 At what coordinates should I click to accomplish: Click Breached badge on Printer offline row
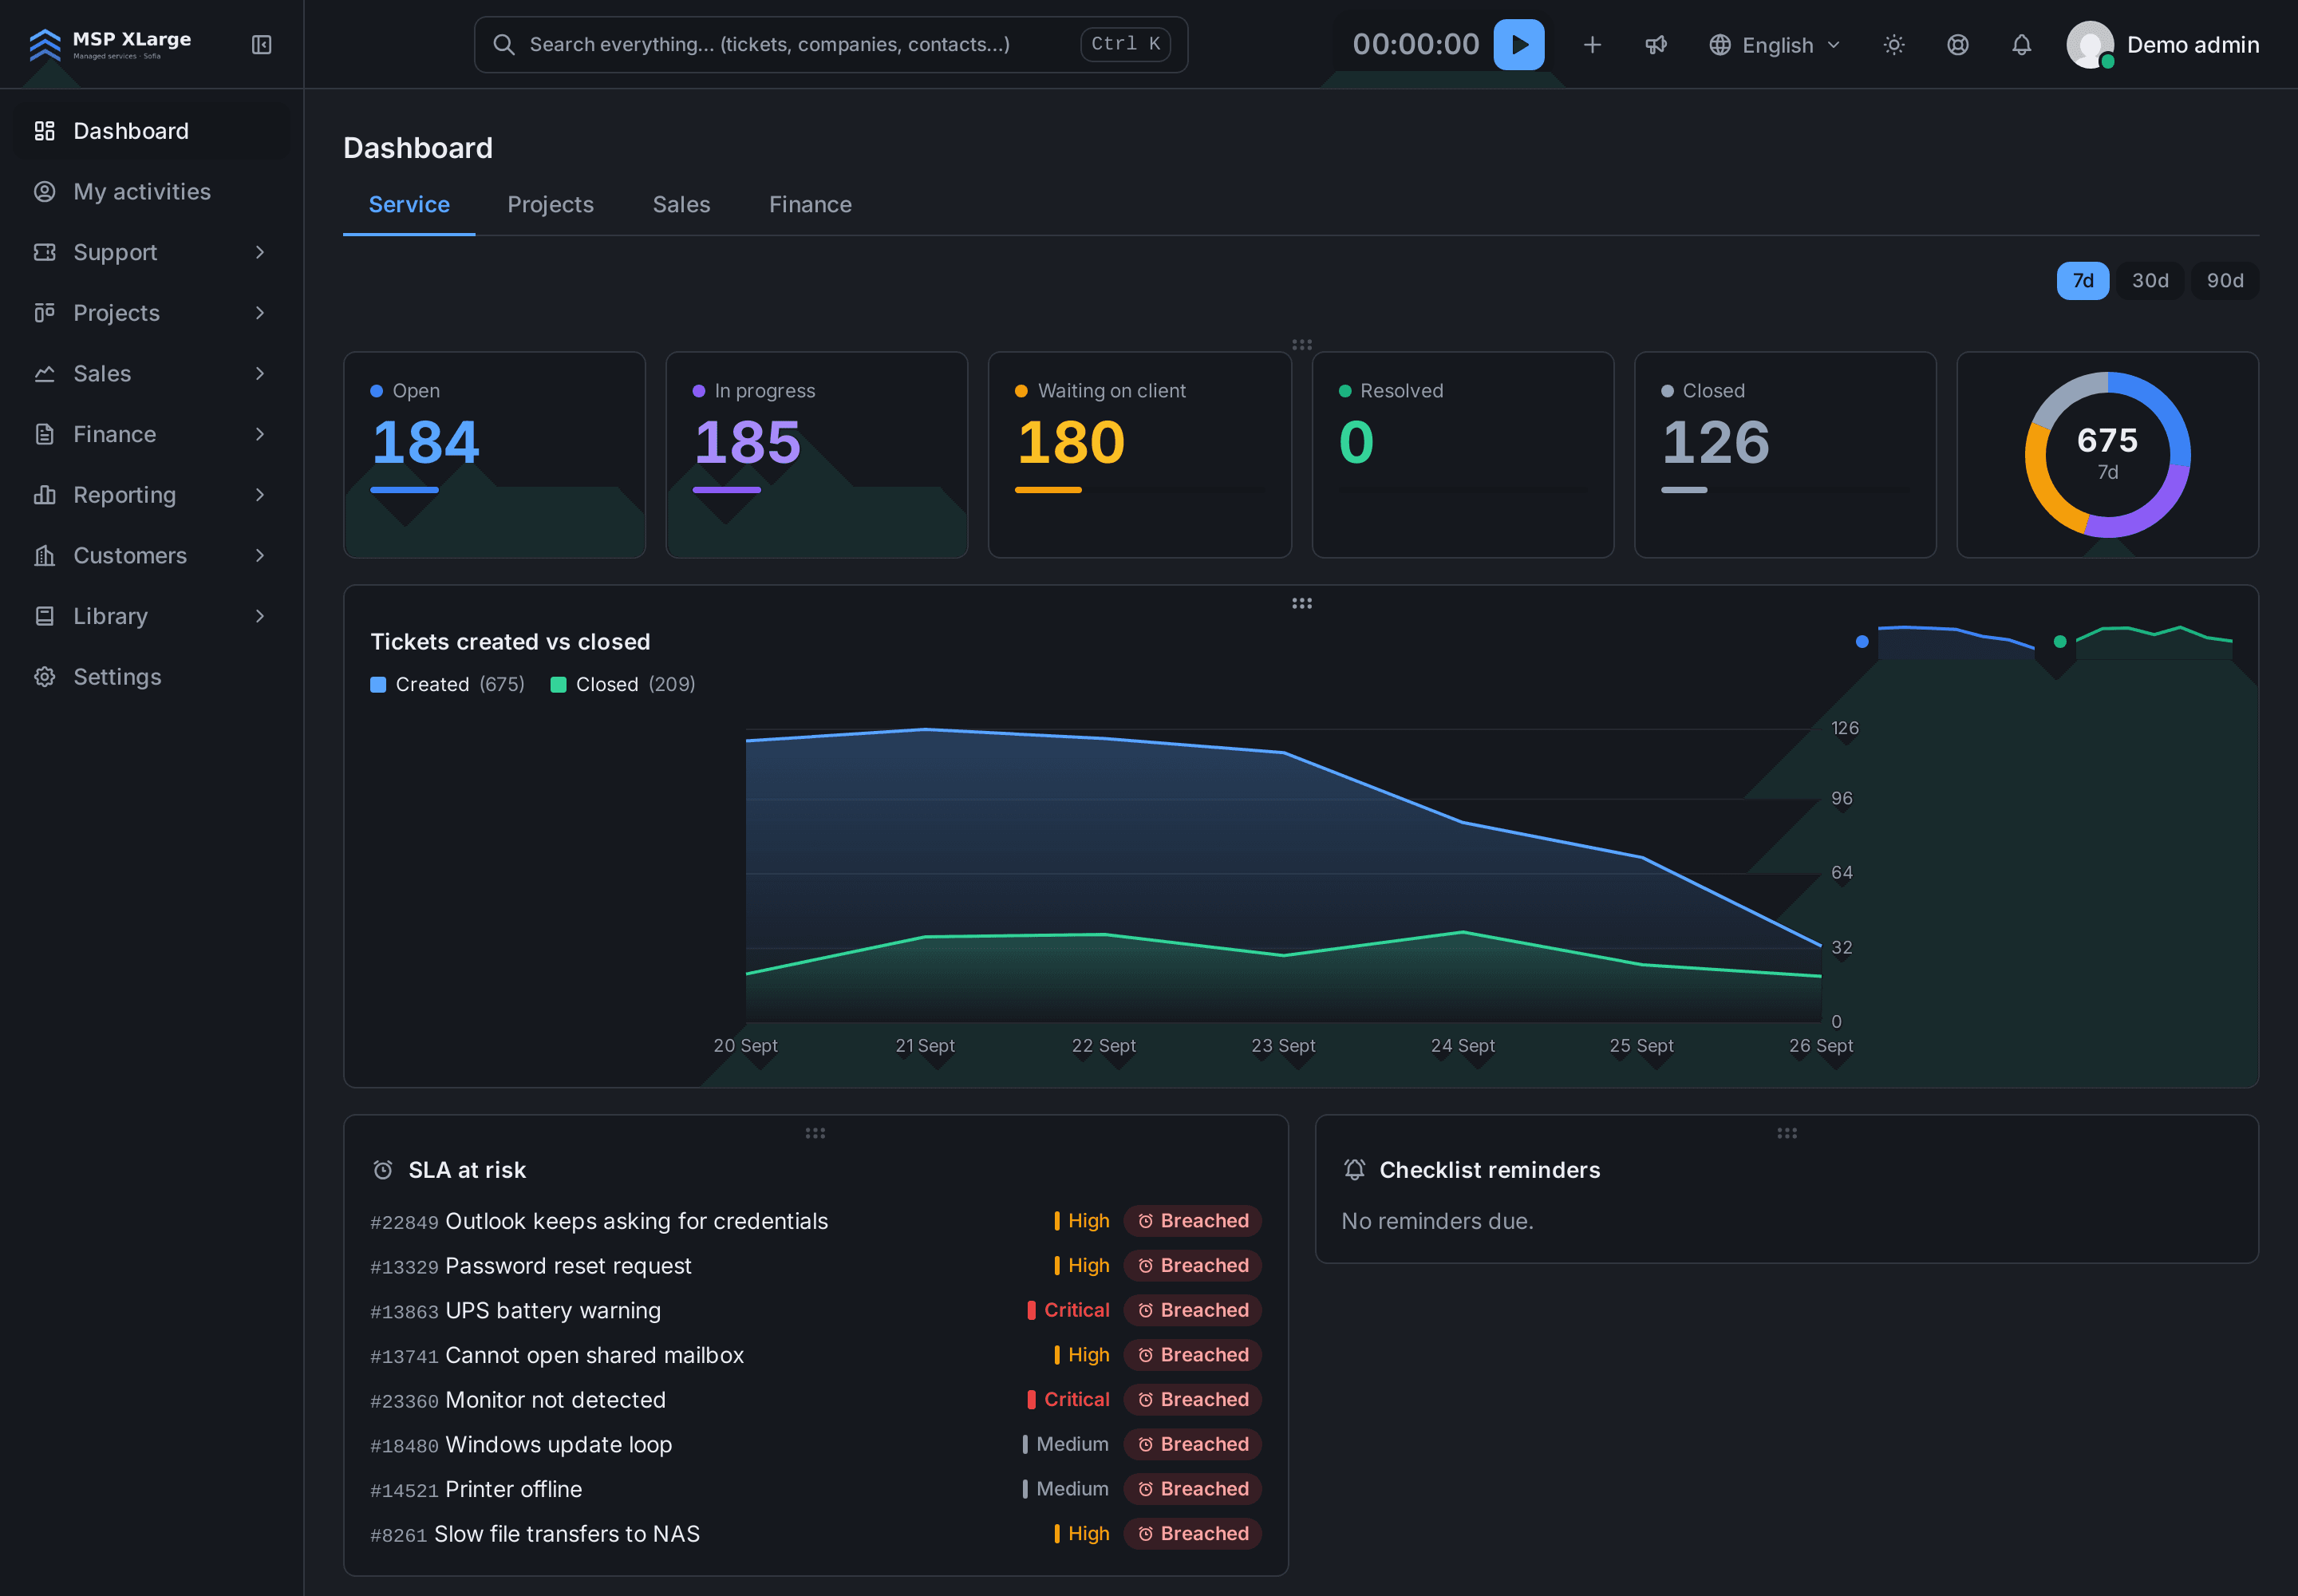[x=1192, y=1489]
